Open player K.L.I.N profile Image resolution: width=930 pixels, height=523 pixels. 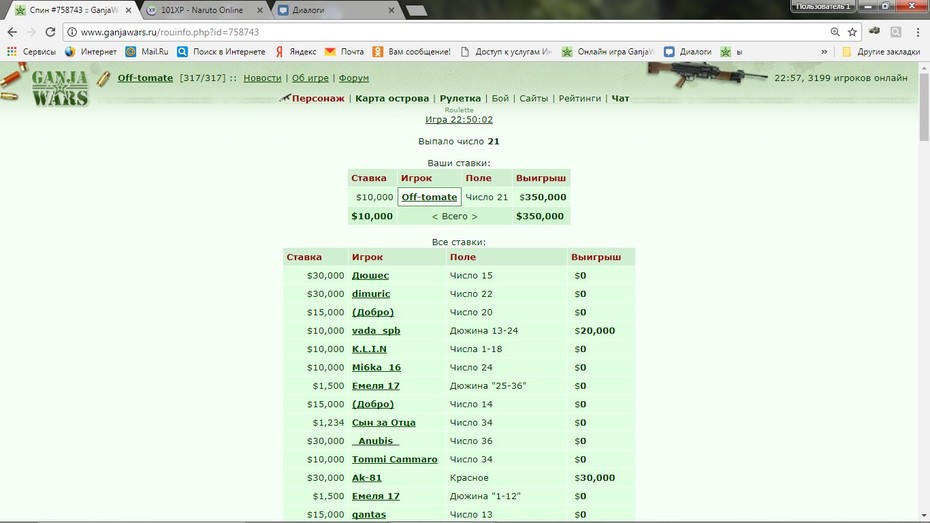tap(369, 349)
